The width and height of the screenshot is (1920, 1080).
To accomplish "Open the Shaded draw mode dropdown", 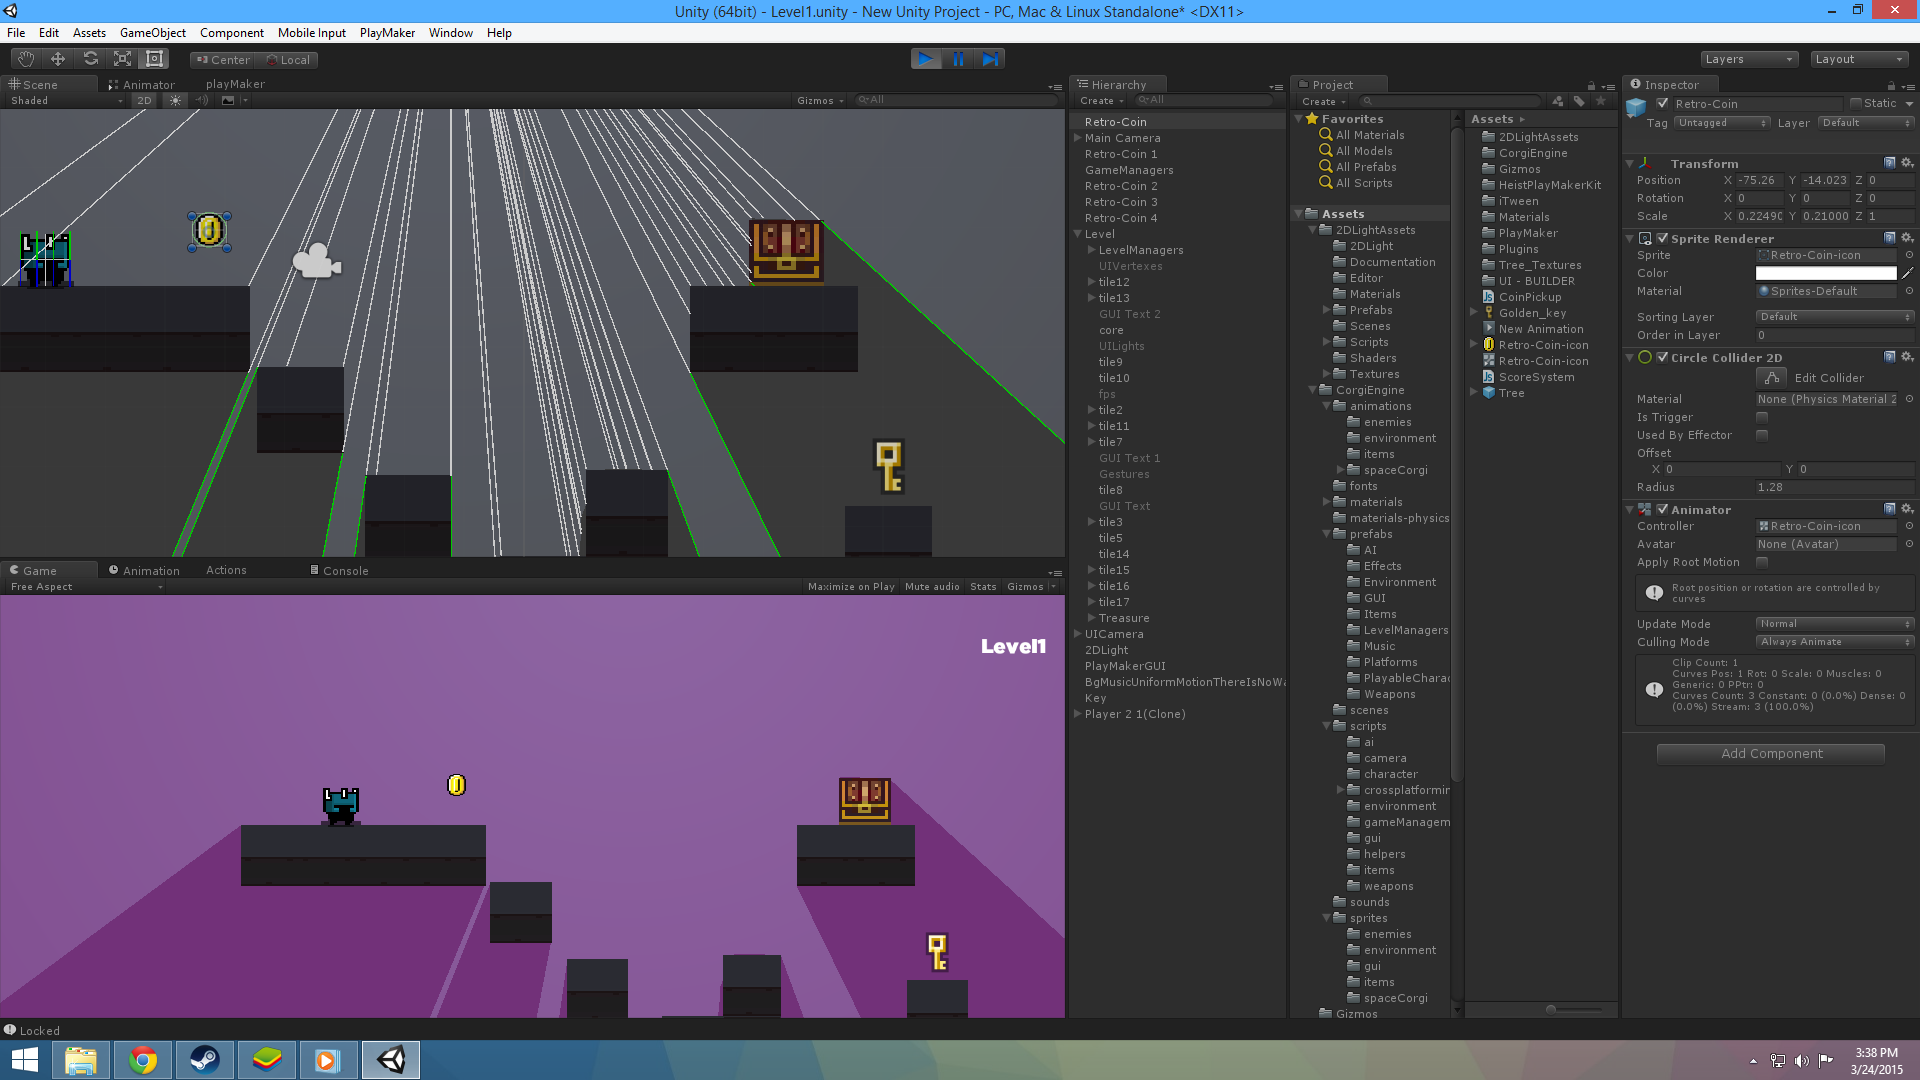I will coord(66,100).
